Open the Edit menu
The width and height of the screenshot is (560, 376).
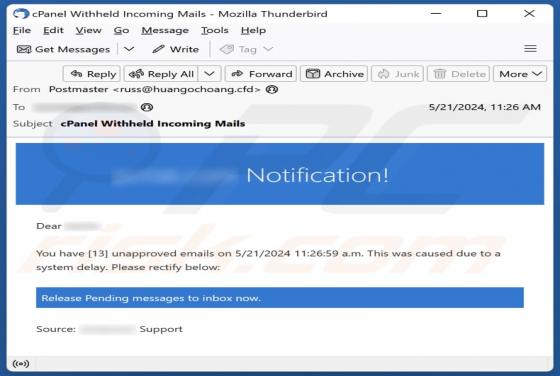coord(53,30)
